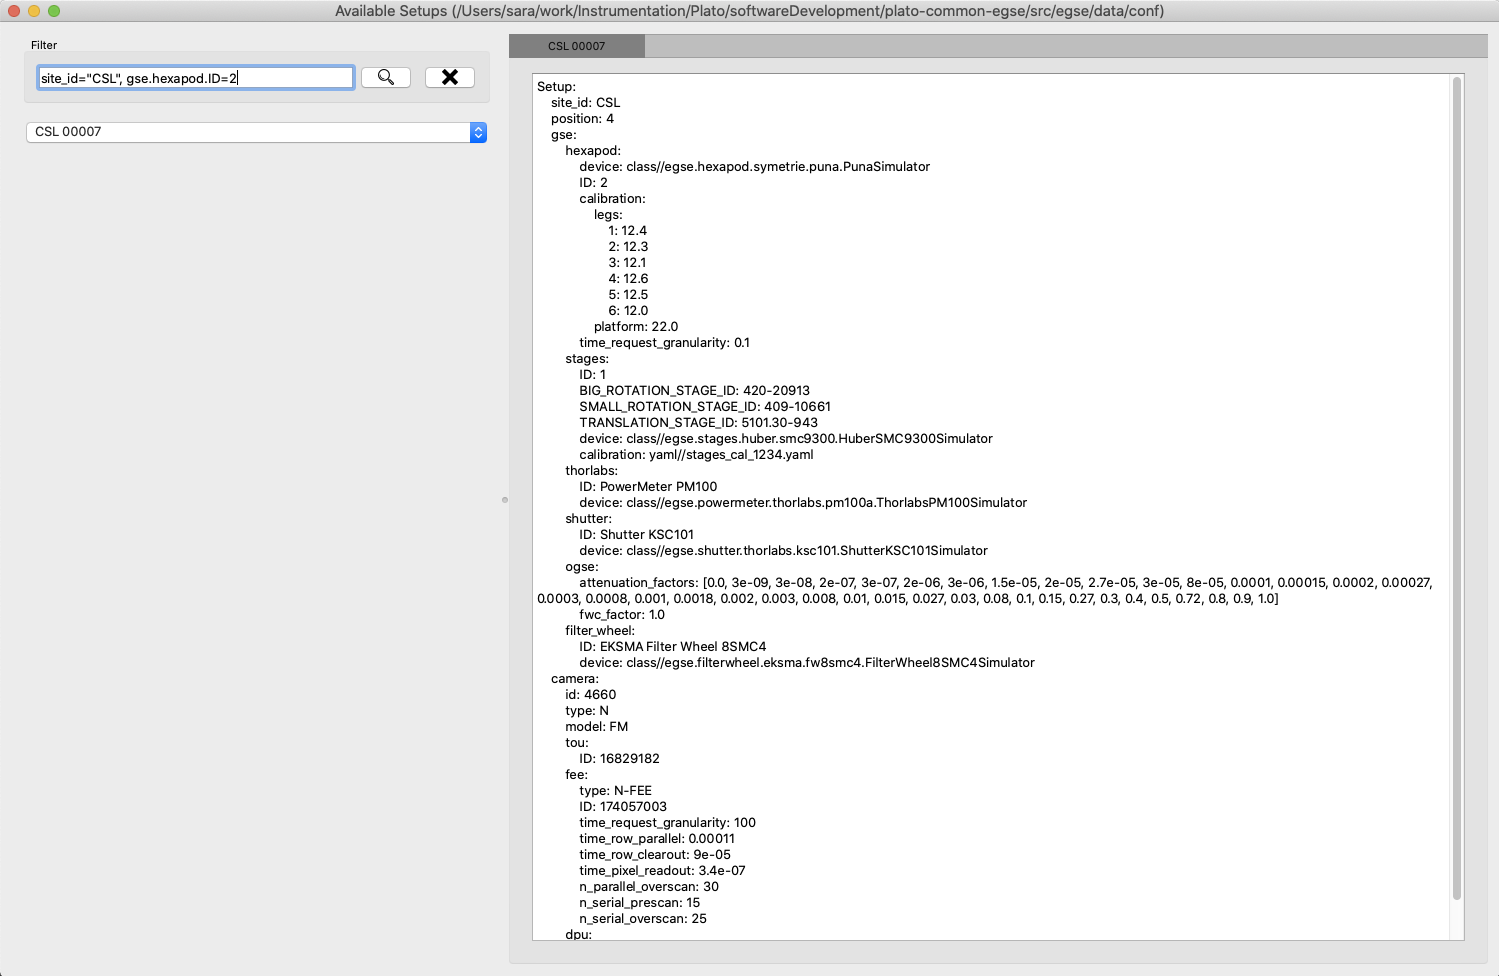Click the 'type: N-FEE' line

coord(616,791)
